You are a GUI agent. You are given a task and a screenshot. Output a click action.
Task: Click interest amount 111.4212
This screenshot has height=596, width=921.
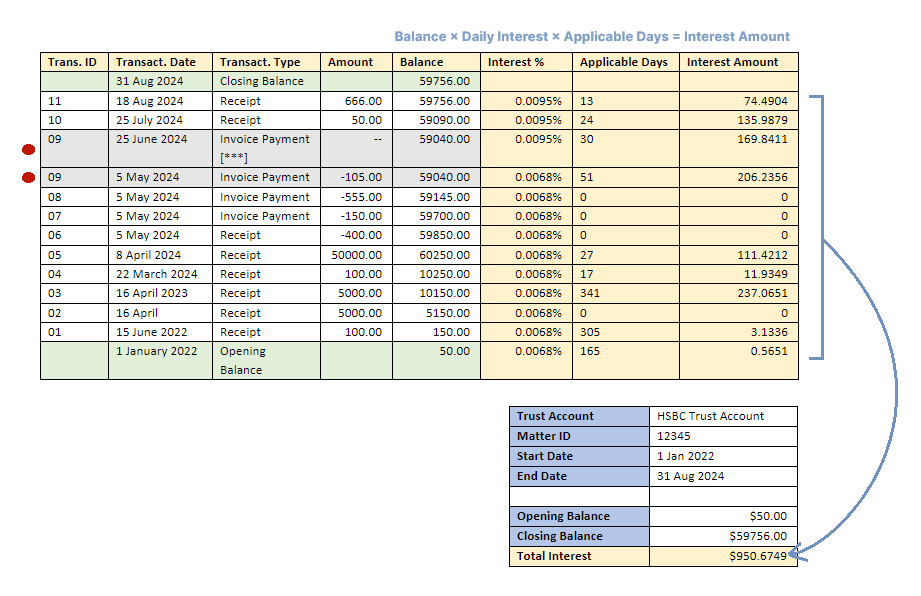pos(739,255)
